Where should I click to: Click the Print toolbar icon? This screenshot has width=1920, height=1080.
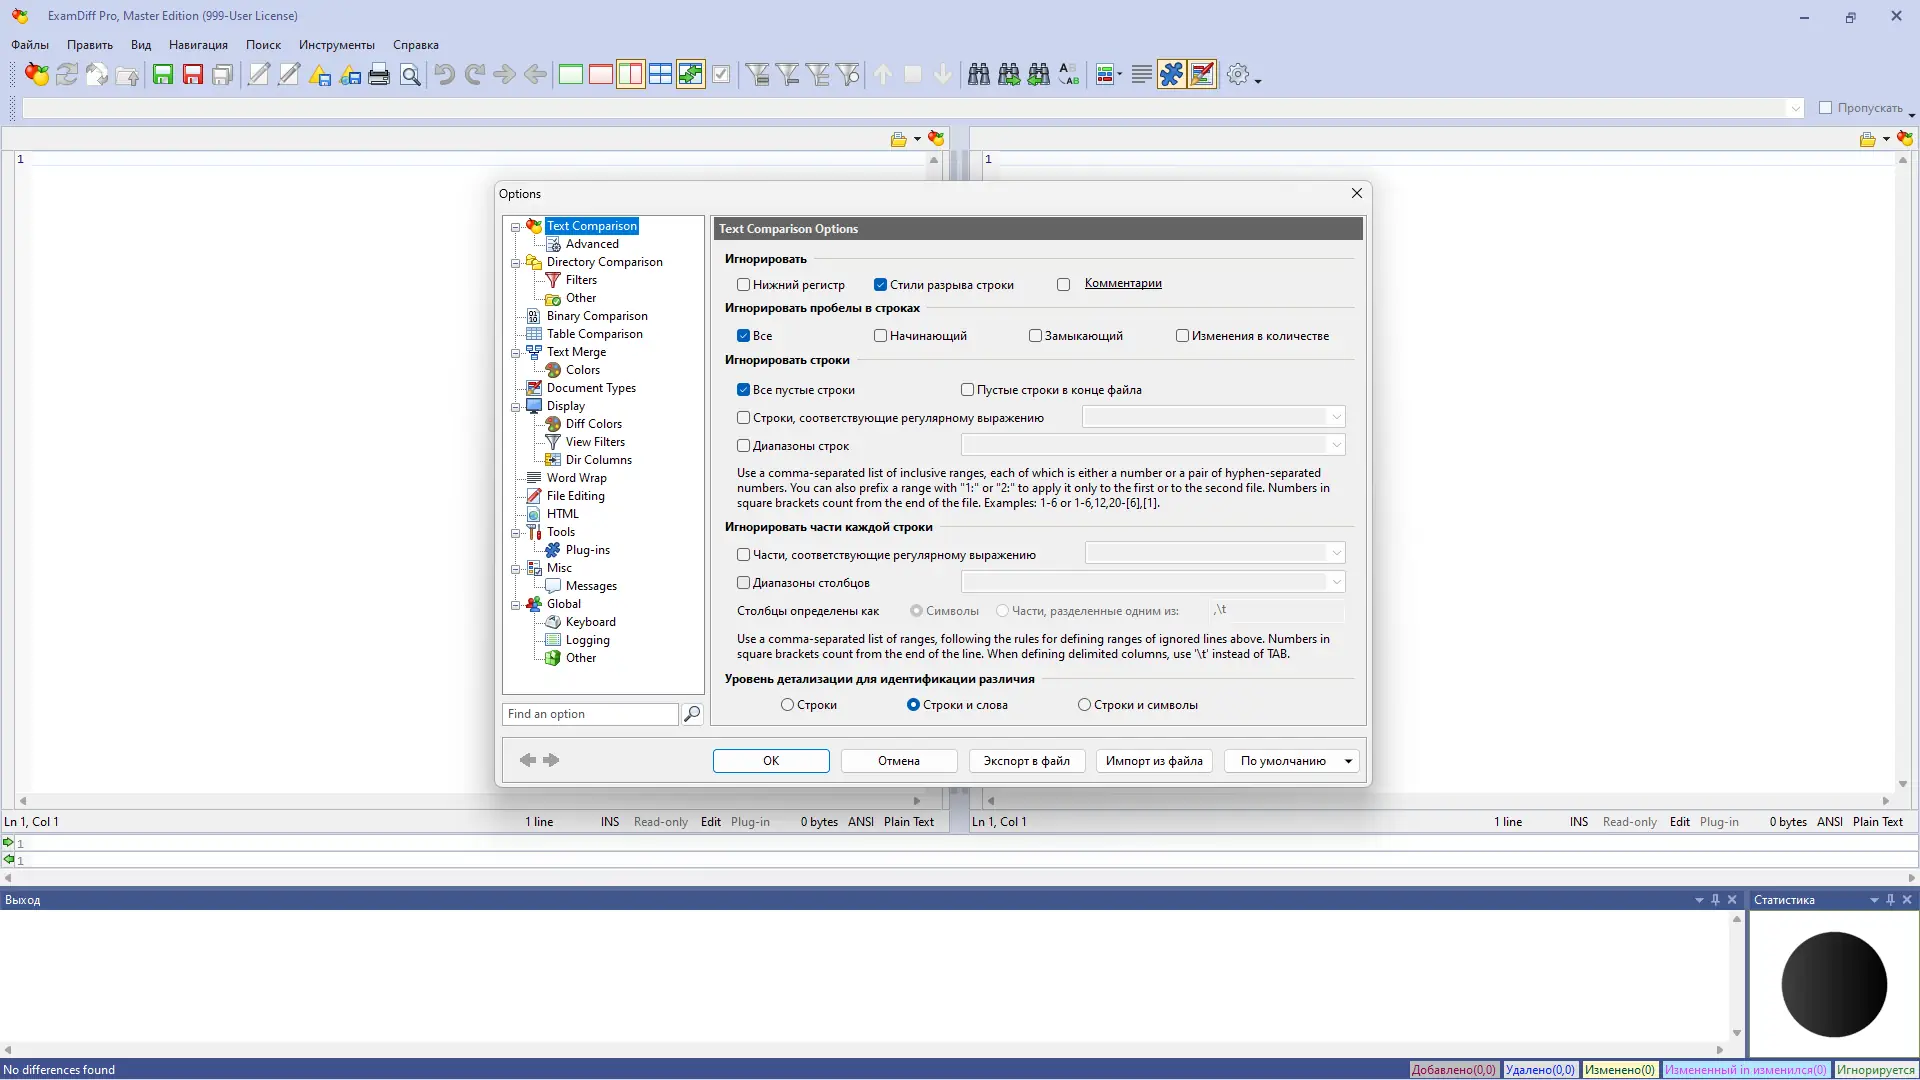click(379, 74)
